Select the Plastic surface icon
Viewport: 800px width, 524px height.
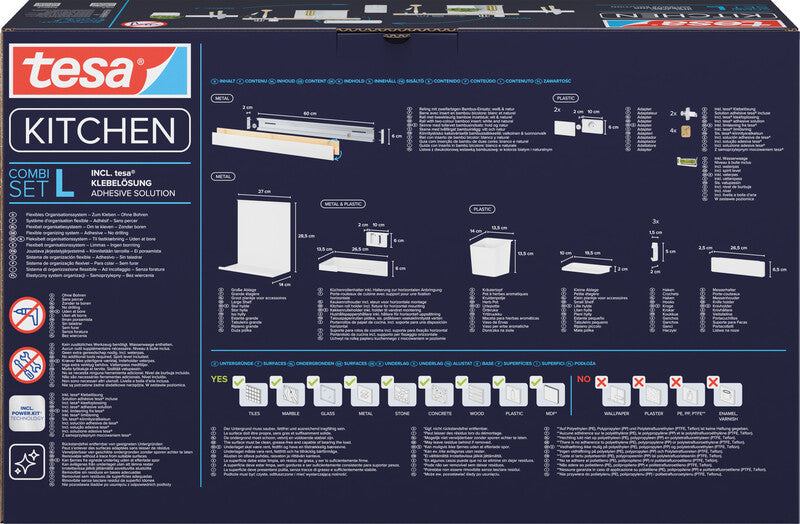514,395
